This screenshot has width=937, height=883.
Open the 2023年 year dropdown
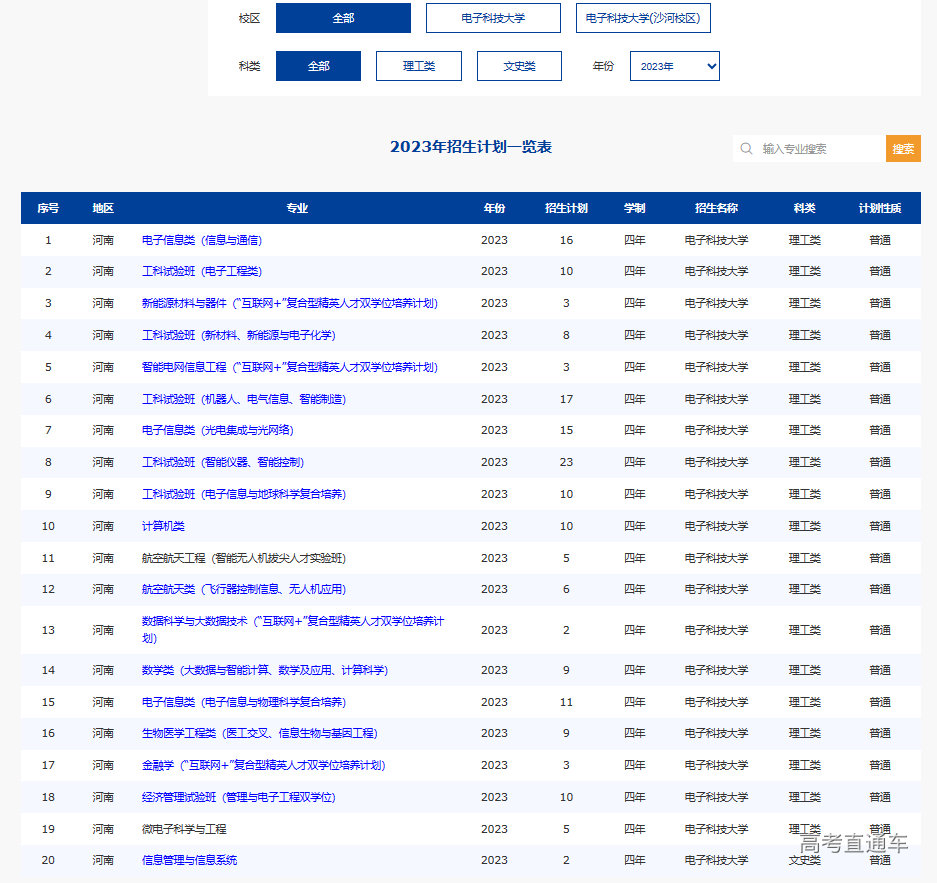coord(674,66)
